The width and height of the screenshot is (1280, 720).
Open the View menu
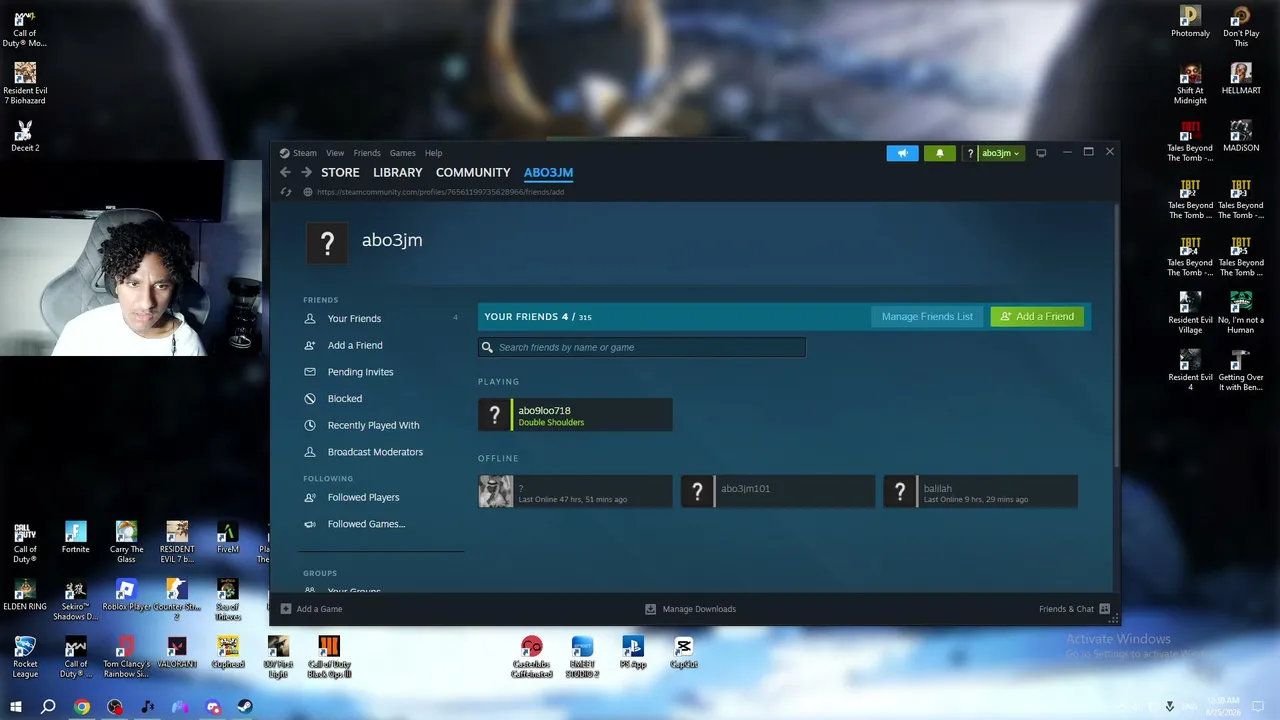(x=335, y=153)
